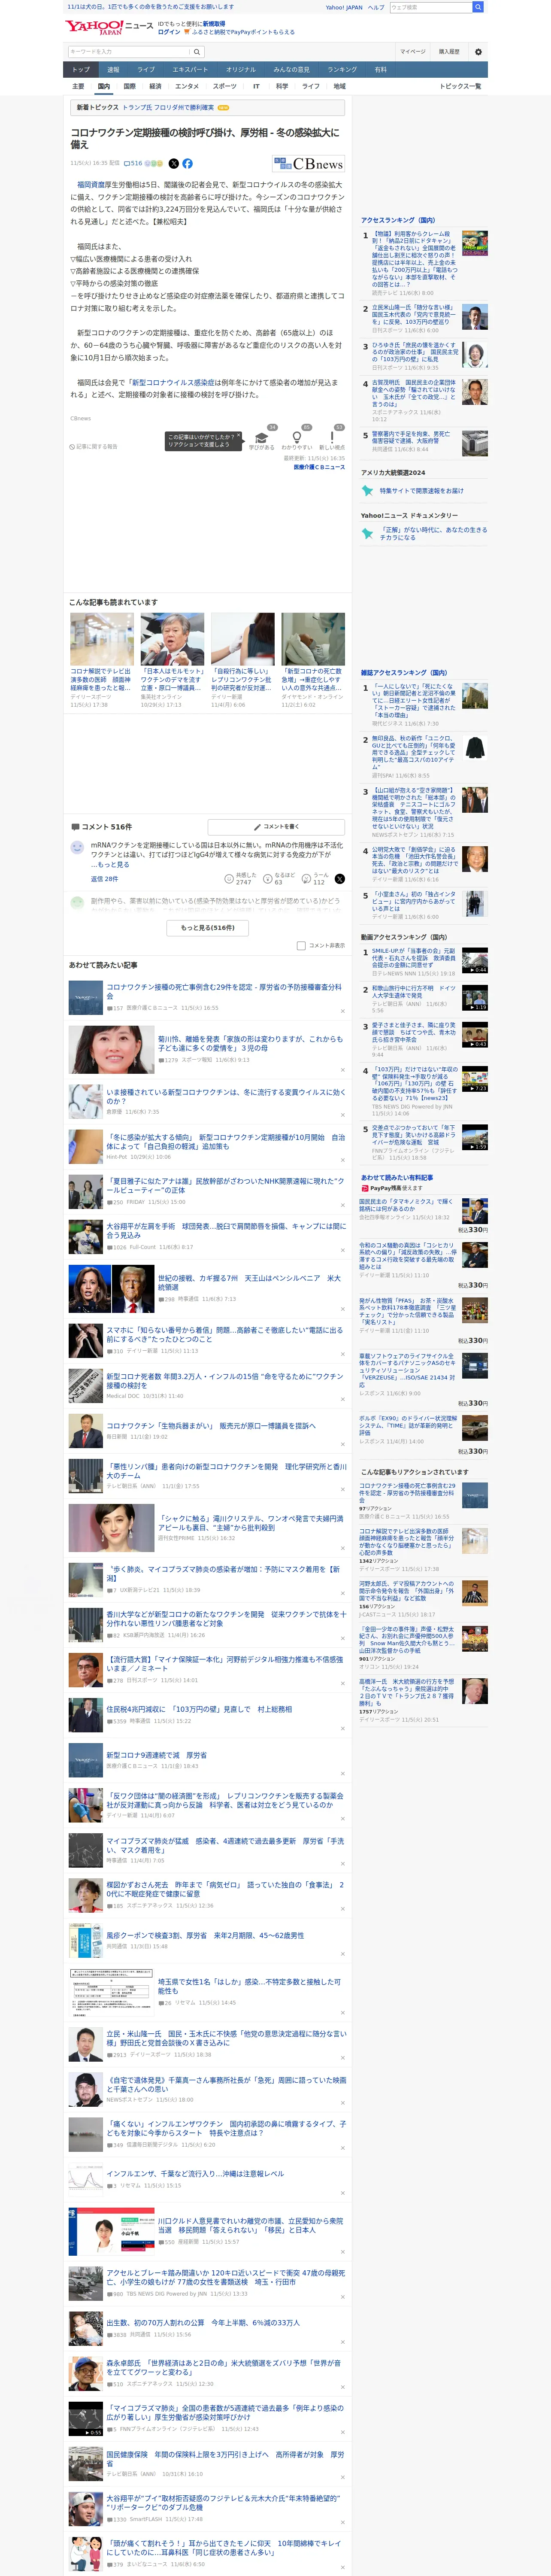Click the web search magnifier button at top
This screenshot has width=551, height=2576.
[478, 7]
